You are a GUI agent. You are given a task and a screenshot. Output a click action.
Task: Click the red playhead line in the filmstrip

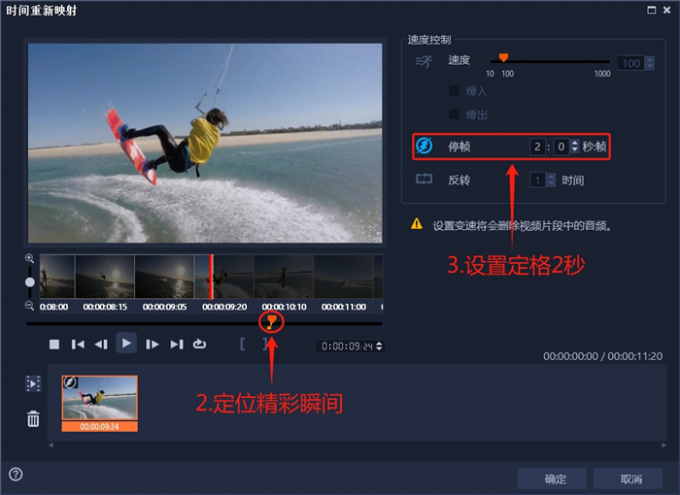(211, 277)
